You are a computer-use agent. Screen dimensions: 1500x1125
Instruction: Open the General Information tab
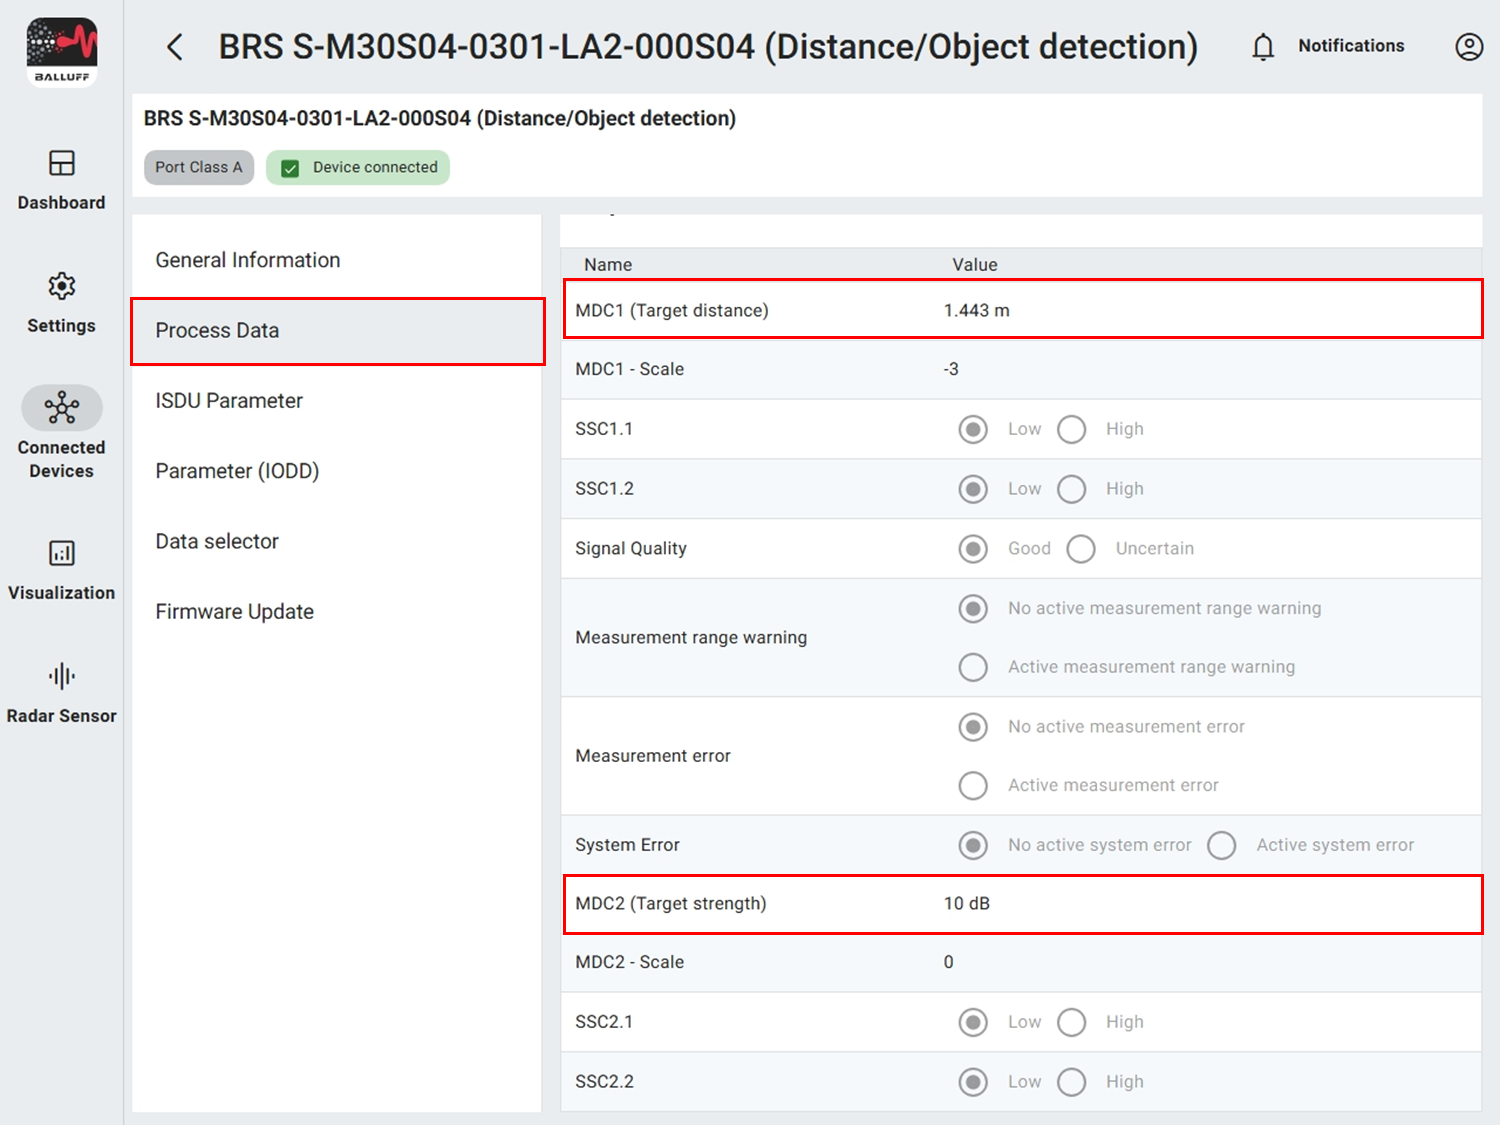click(x=248, y=260)
